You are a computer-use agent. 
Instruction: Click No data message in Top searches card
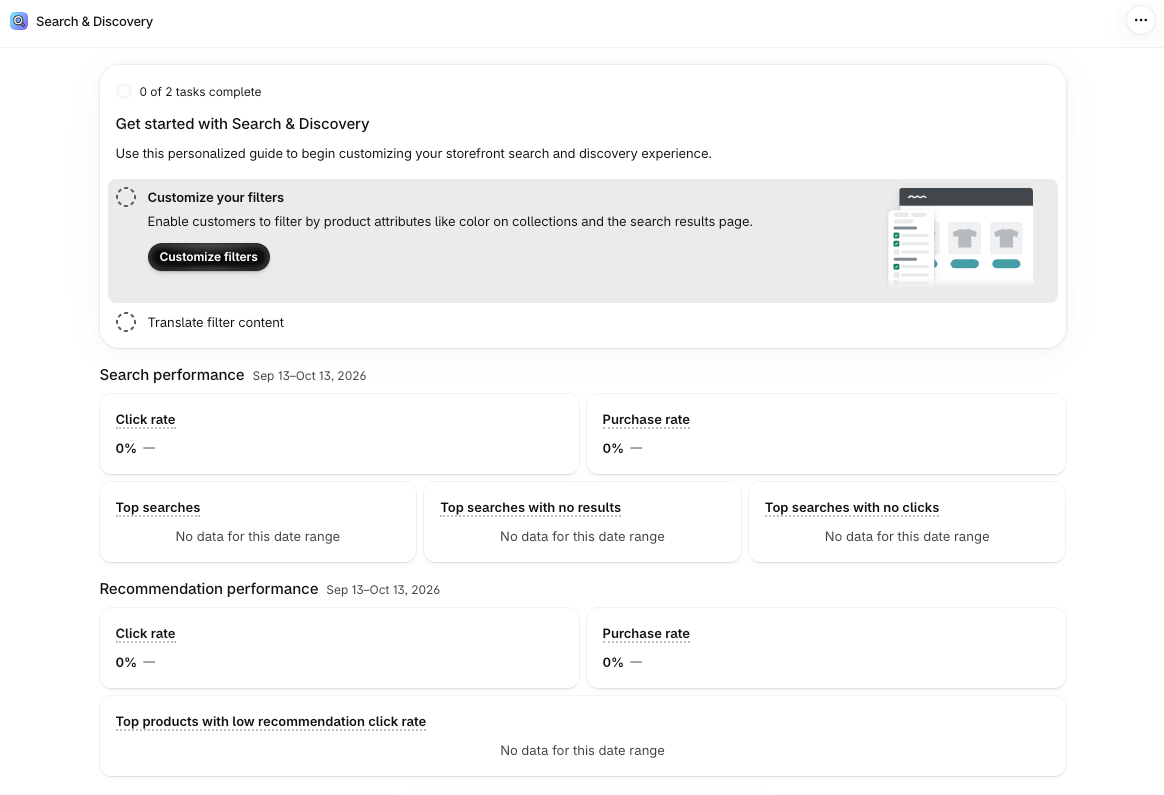[258, 537]
